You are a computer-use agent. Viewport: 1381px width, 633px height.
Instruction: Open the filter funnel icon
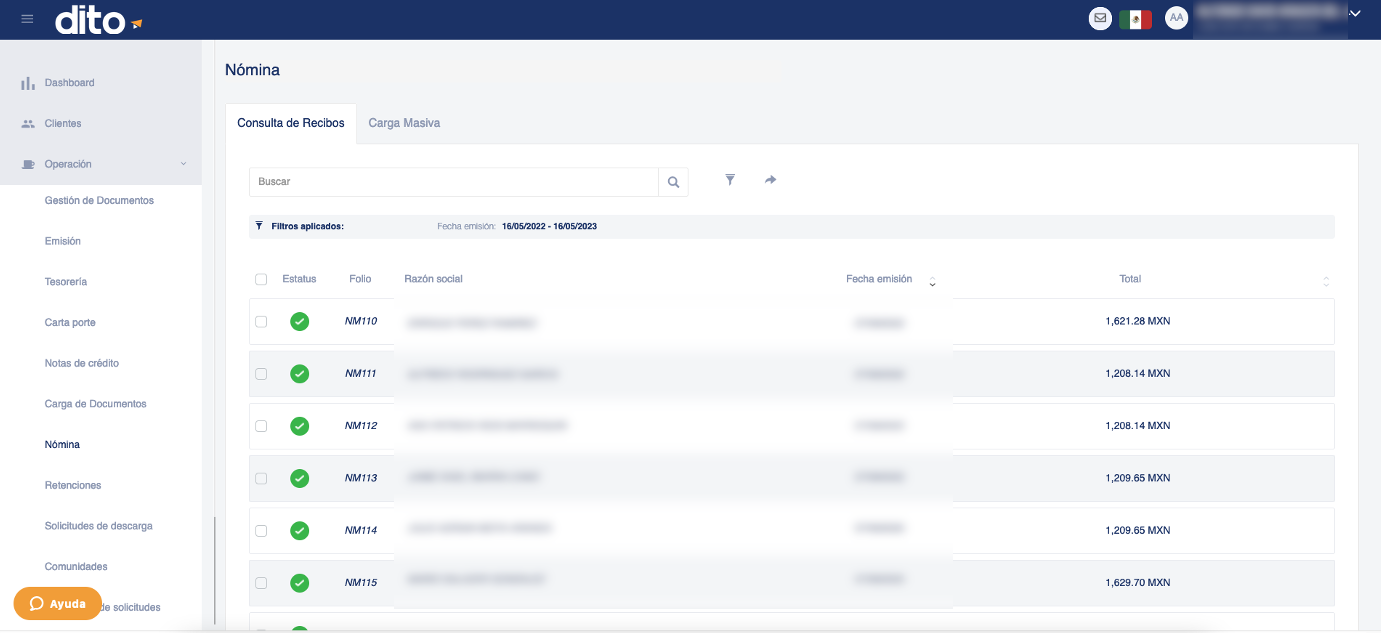730,180
